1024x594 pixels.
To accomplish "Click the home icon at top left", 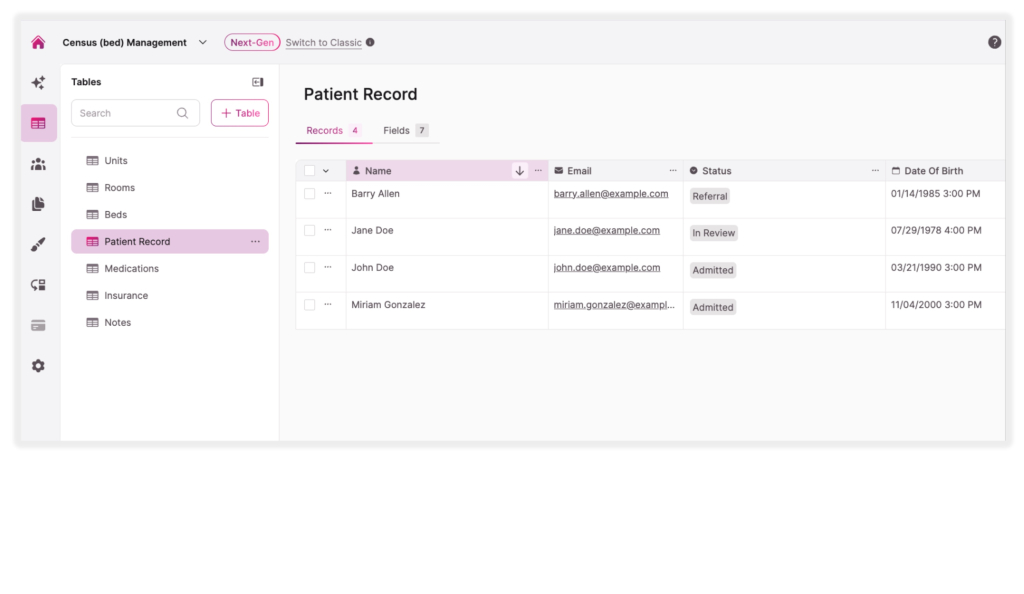I will 38,42.
